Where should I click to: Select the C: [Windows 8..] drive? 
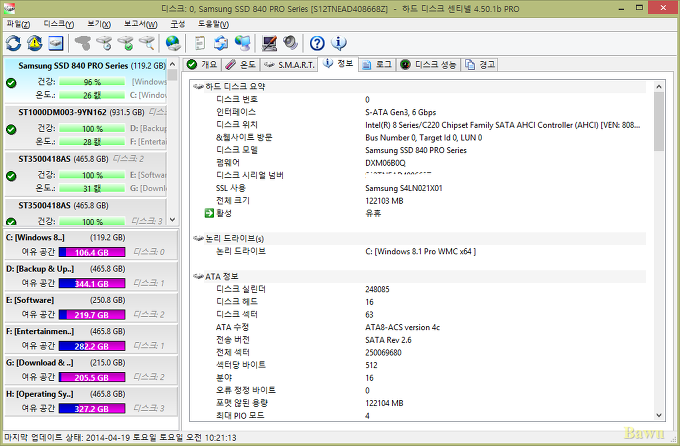point(91,245)
